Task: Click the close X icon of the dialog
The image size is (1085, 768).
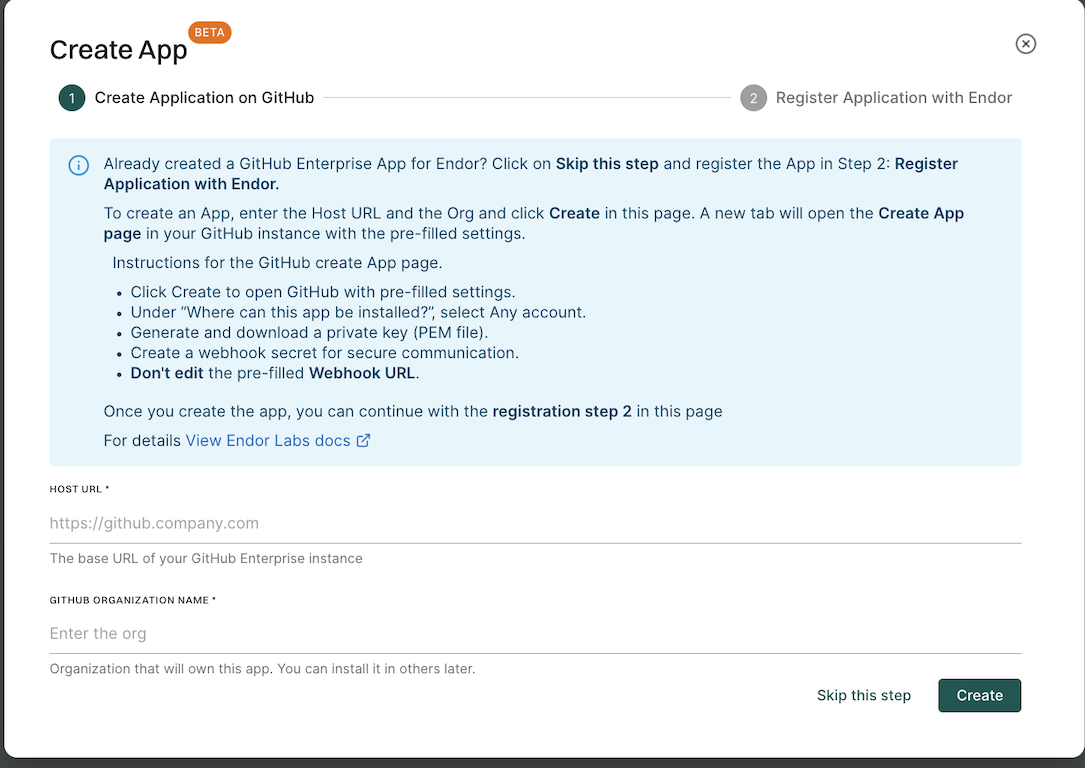Action: point(1026,43)
